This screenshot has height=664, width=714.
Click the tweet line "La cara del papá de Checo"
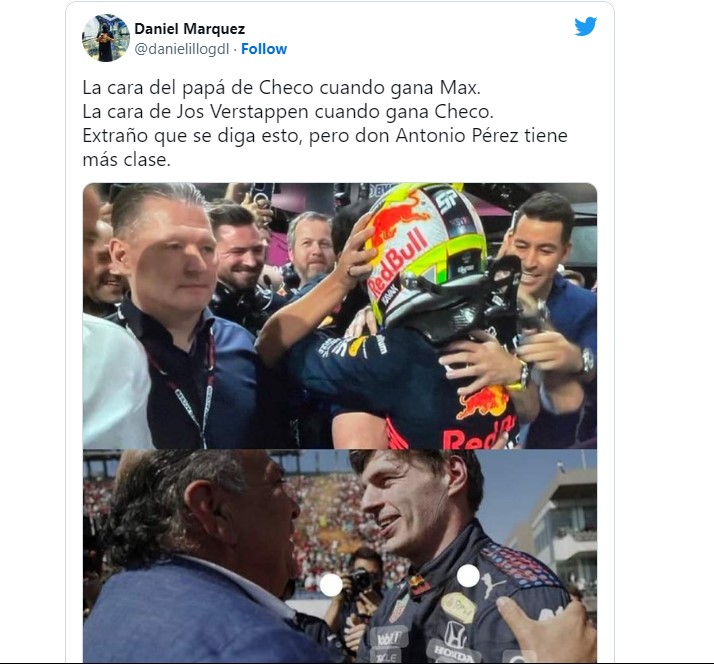(281, 87)
